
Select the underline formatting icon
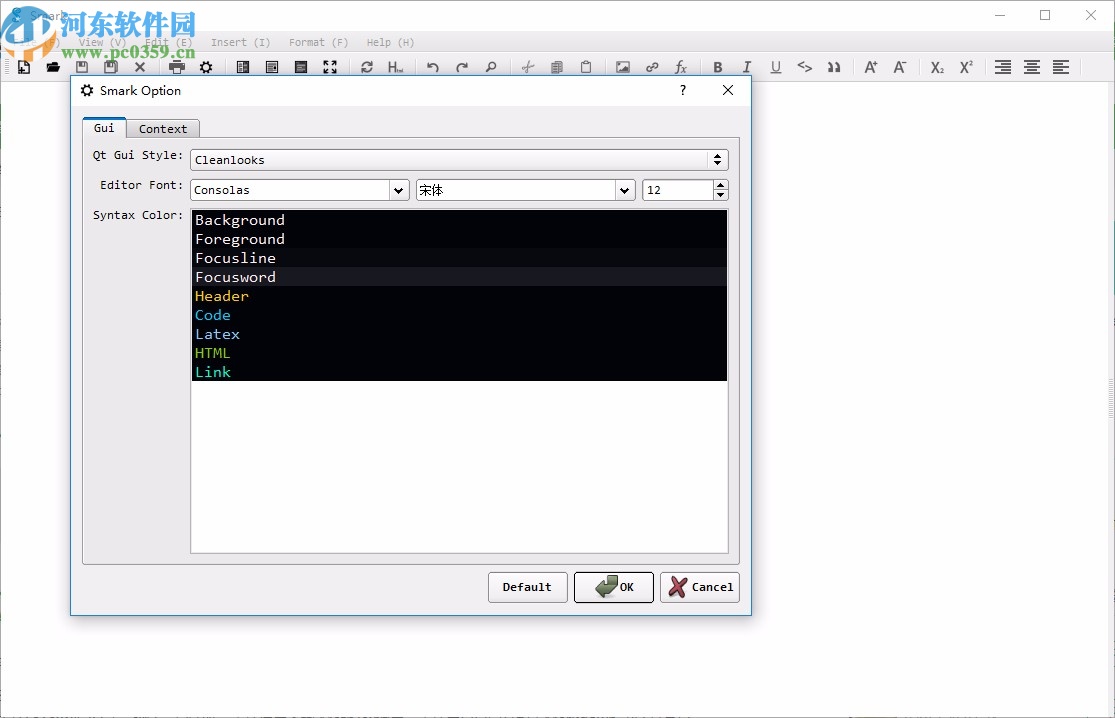776,67
